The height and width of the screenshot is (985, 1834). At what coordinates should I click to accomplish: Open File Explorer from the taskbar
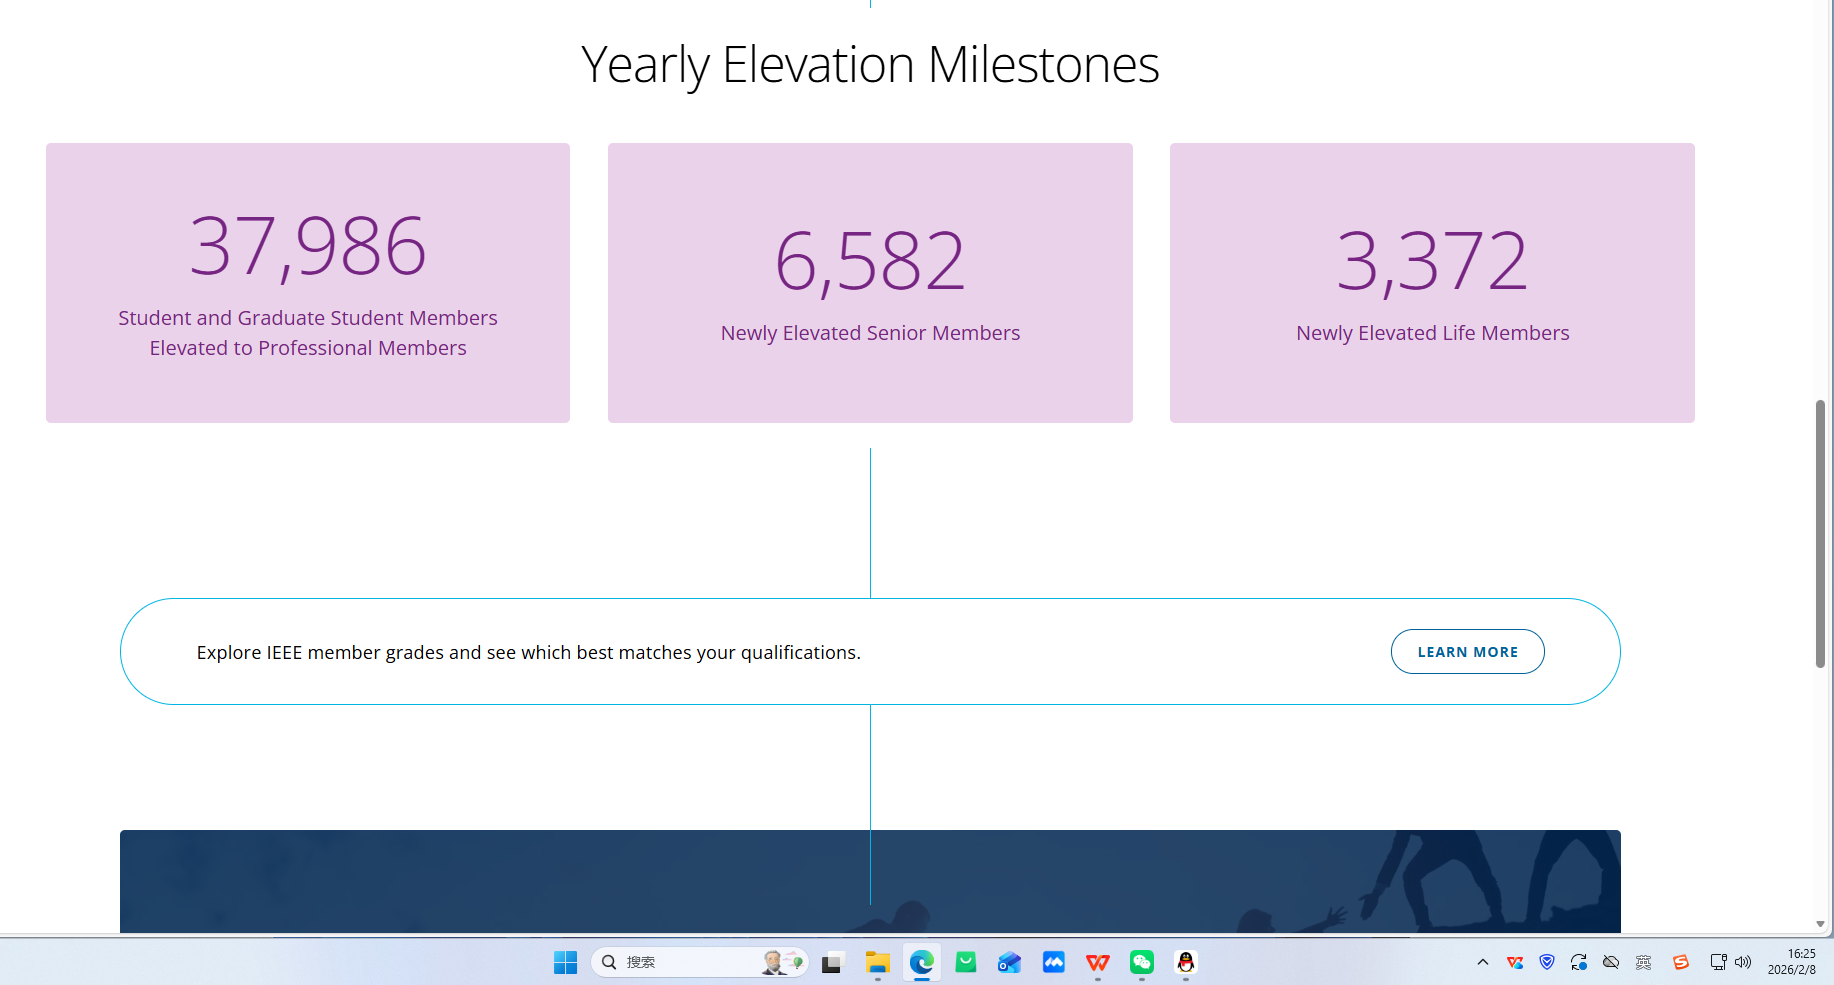877,962
